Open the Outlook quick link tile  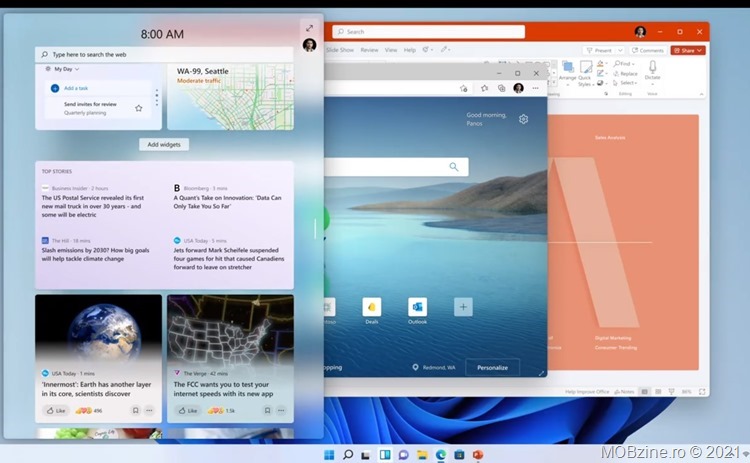click(x=417, y=310)
